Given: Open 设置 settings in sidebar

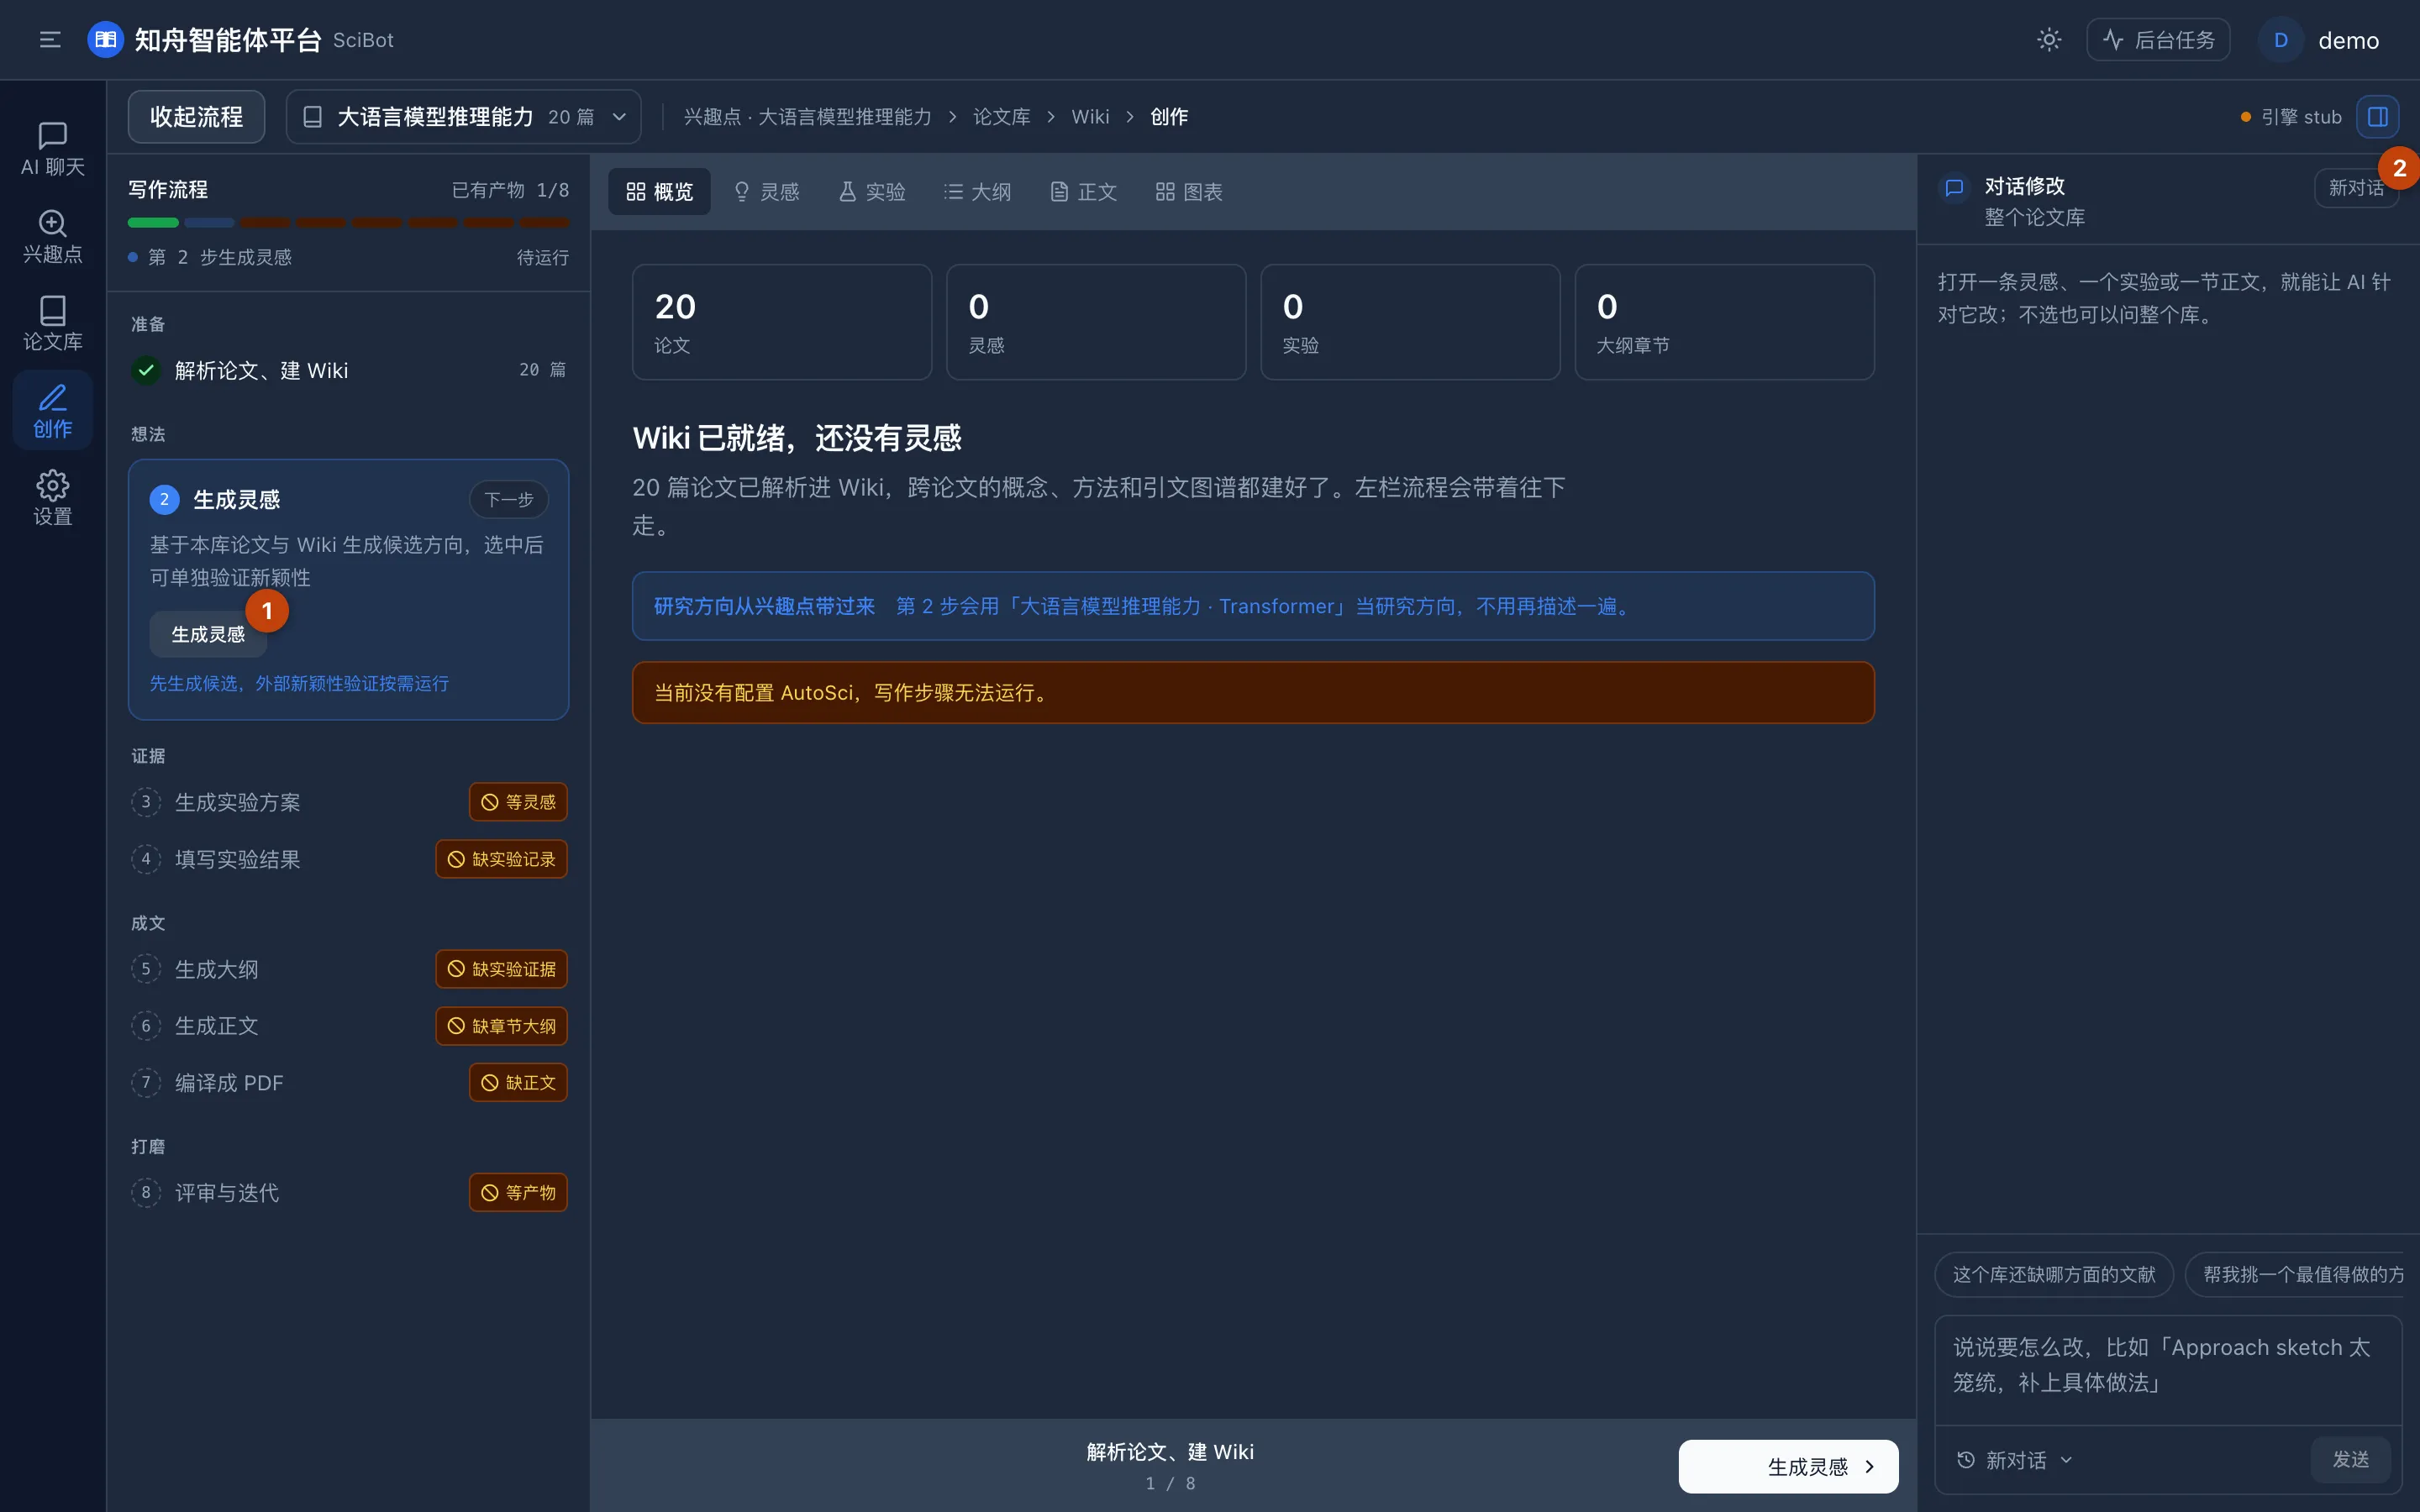Looking at the screenshot, I should [x=53, y=498].
